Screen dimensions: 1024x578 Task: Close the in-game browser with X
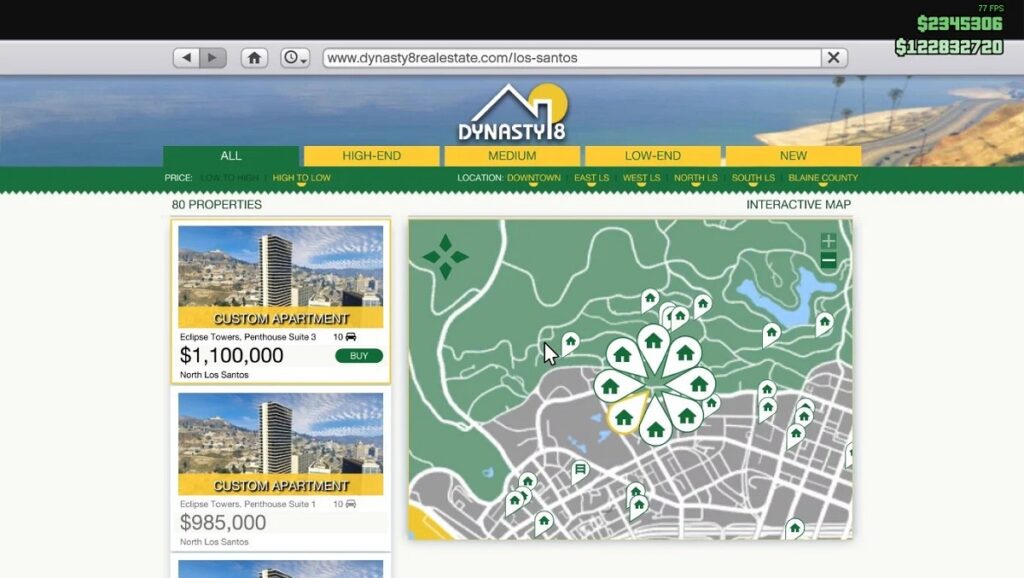click(834, 57)
